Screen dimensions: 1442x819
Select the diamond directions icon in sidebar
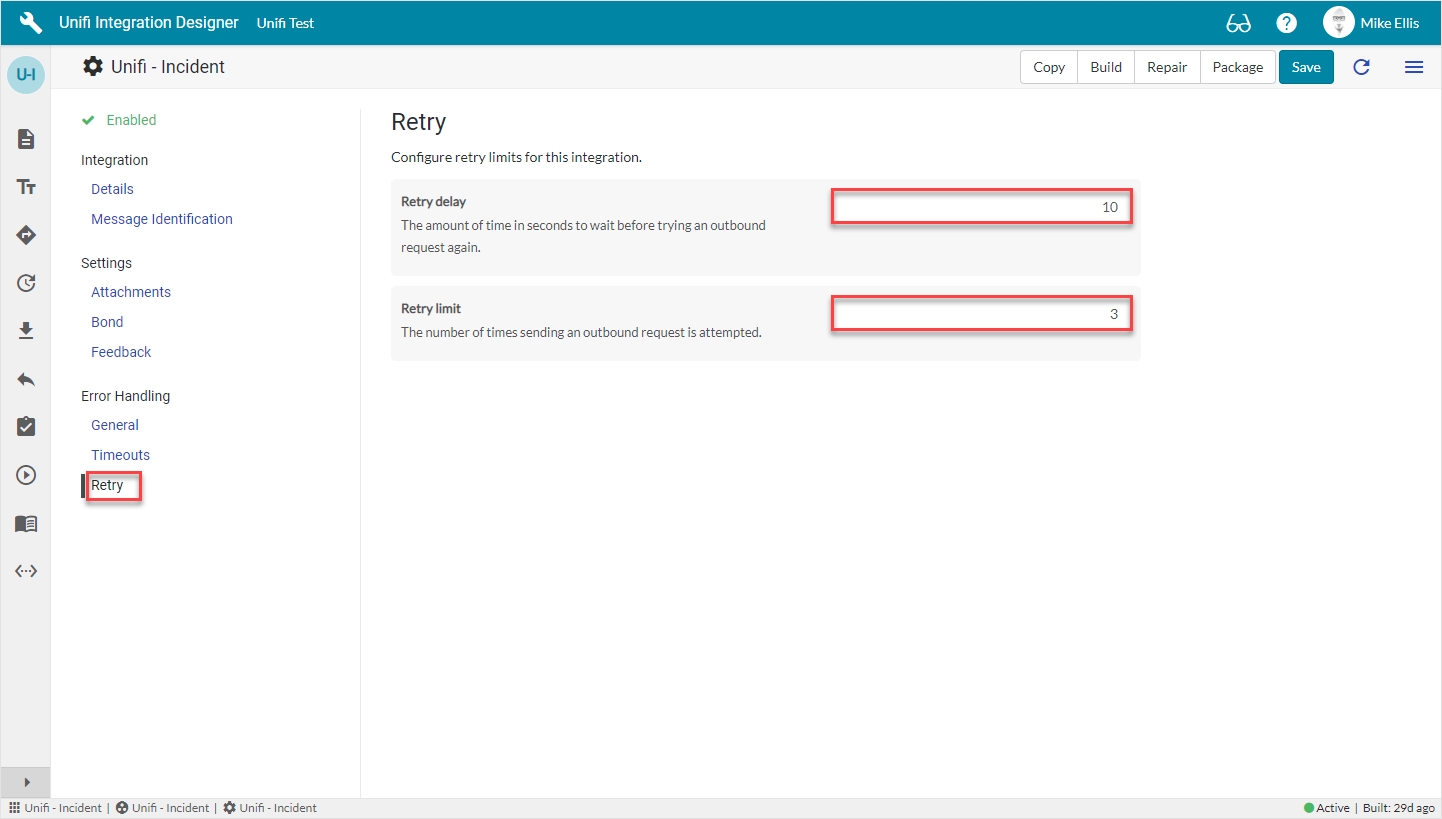pyautogui.click(x=26, y=235)
